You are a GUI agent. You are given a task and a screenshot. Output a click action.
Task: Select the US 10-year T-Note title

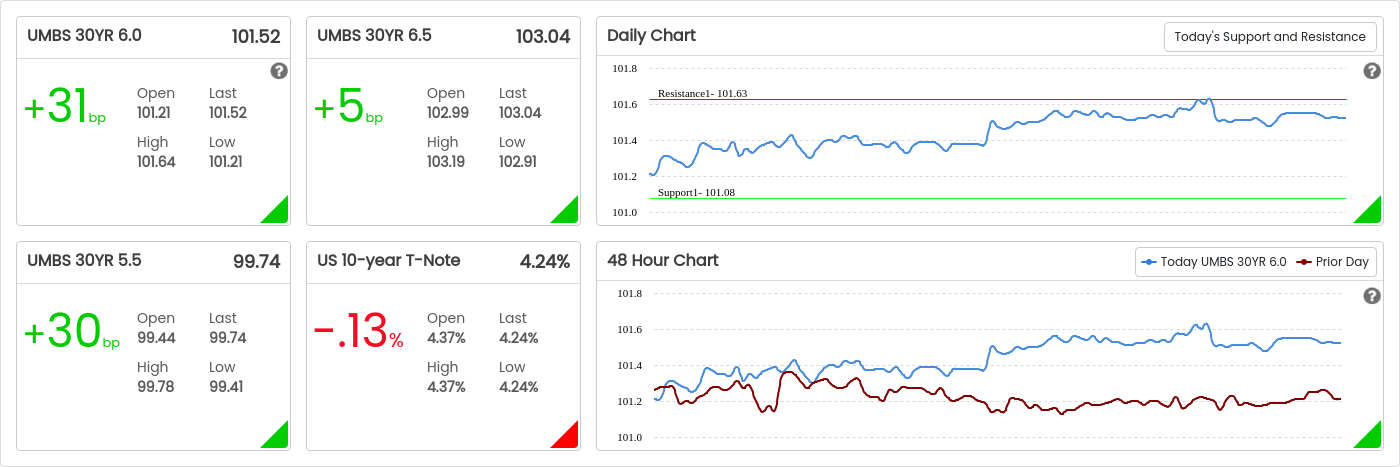pyautogui.click(x=389, y=261)
